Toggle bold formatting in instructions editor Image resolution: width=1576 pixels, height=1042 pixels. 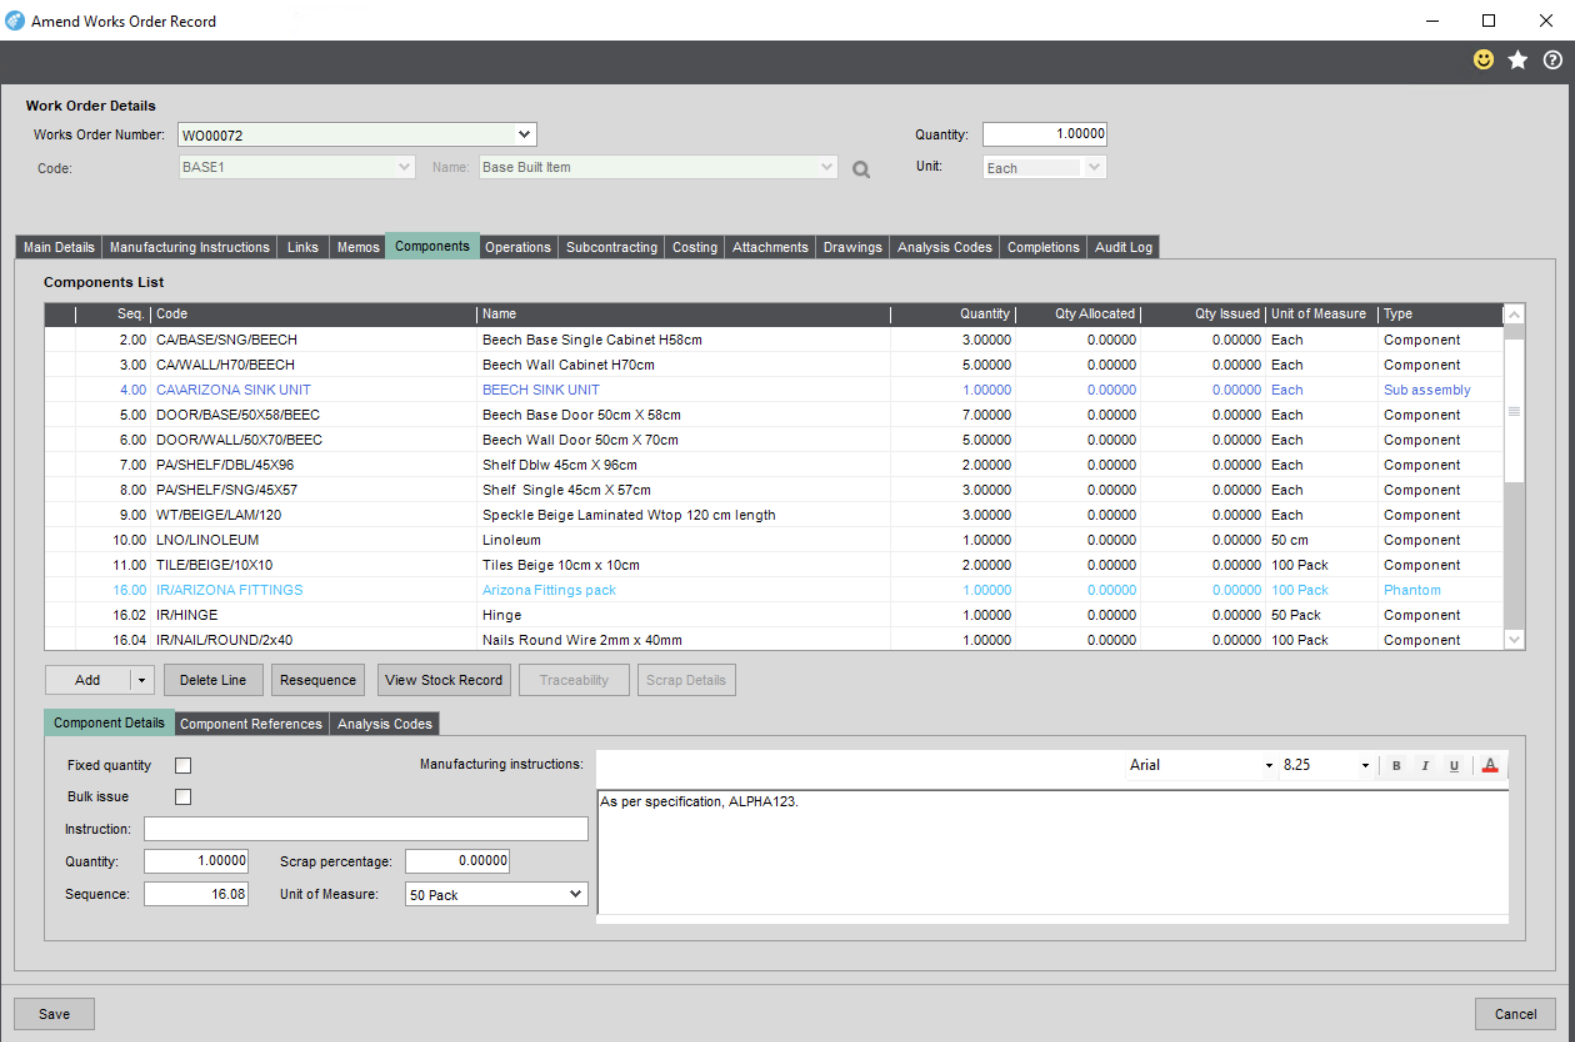pyautogui.click(x=1396, y=766)
